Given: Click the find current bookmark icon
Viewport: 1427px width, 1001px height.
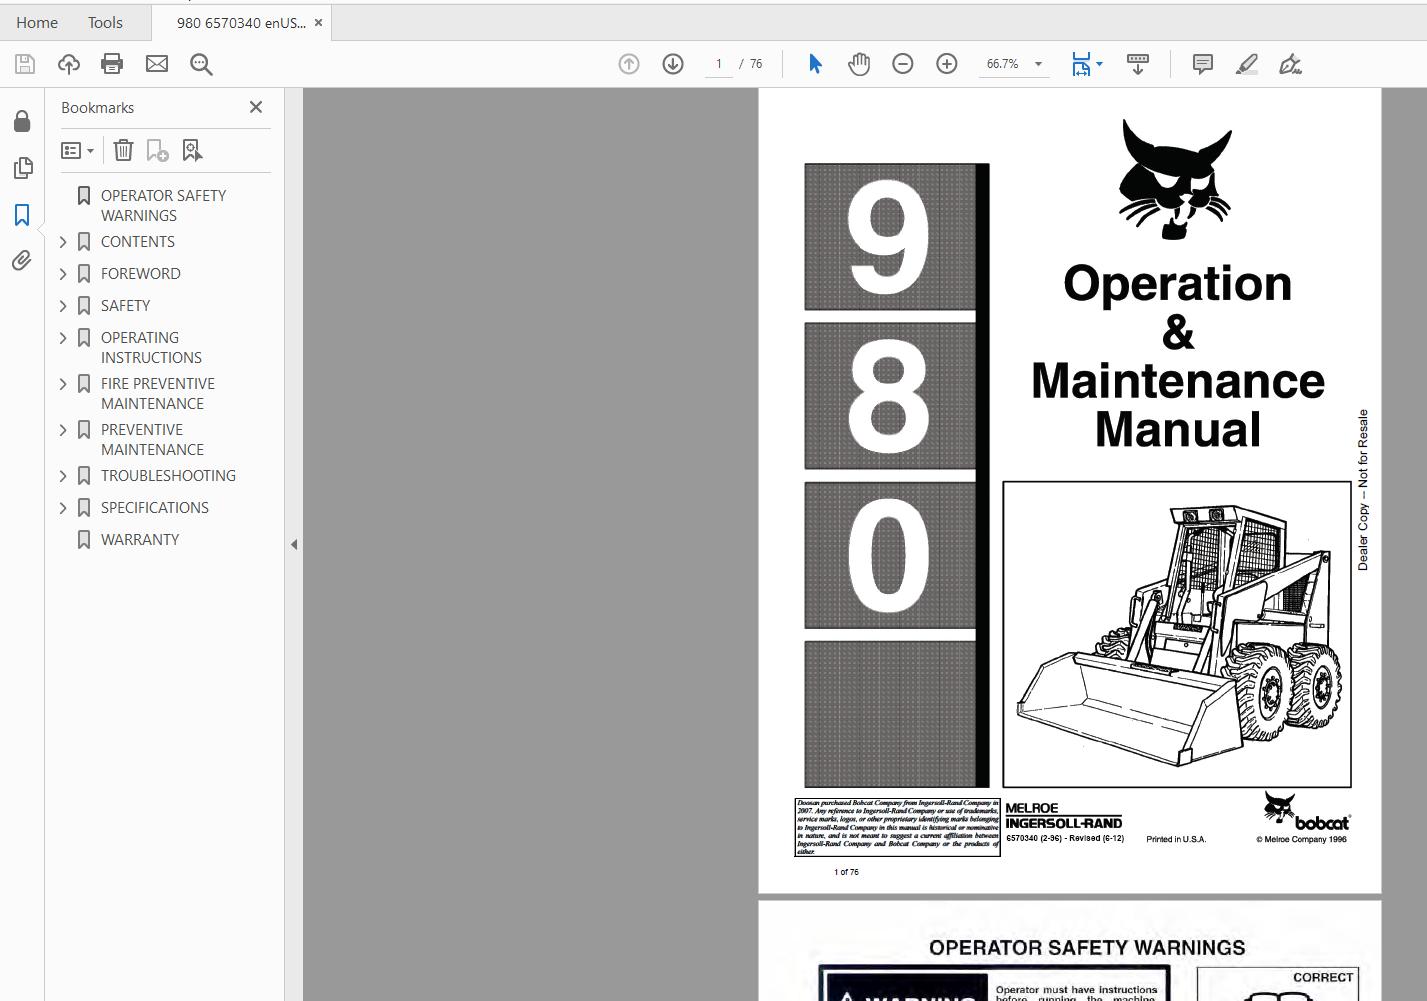Looking at the screenshot, I should pos(192,150).
